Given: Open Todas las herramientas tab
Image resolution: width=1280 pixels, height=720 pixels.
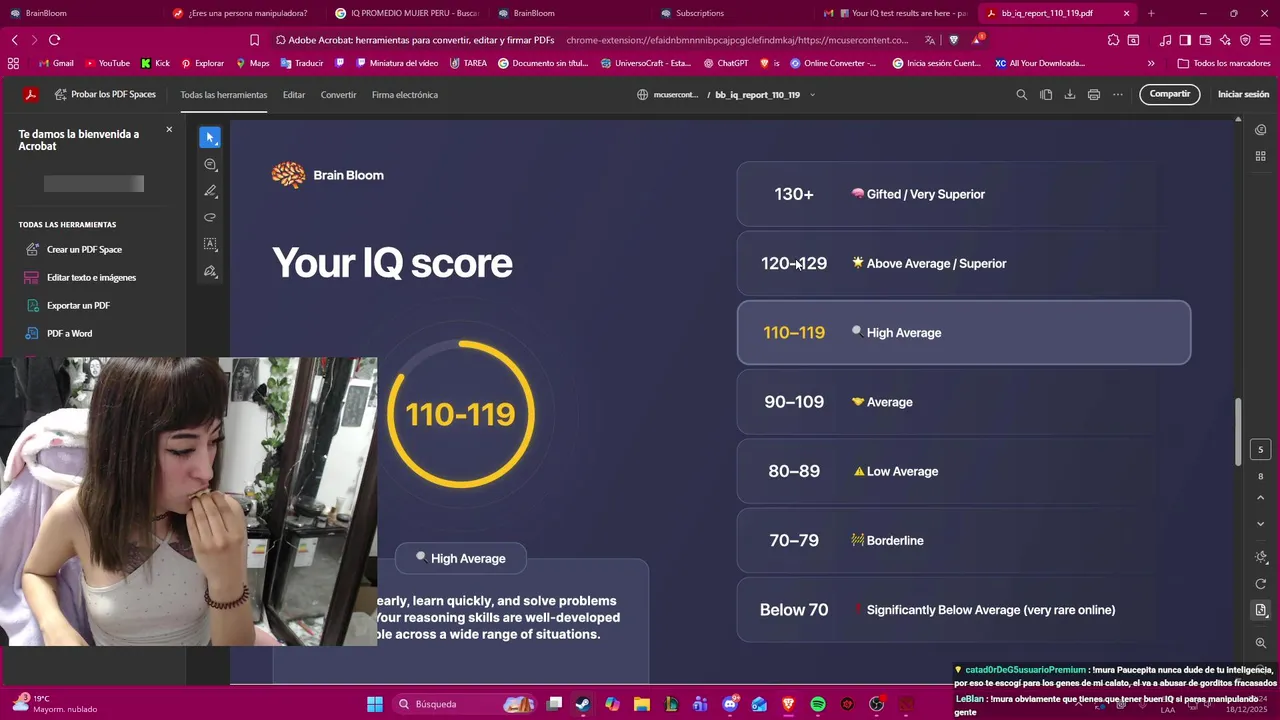Looking at the screenshot, I should (x=224, y=95).
